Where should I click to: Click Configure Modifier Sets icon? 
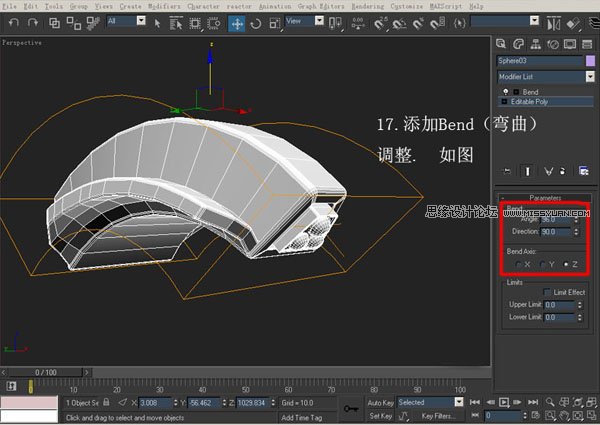[583, 171]
